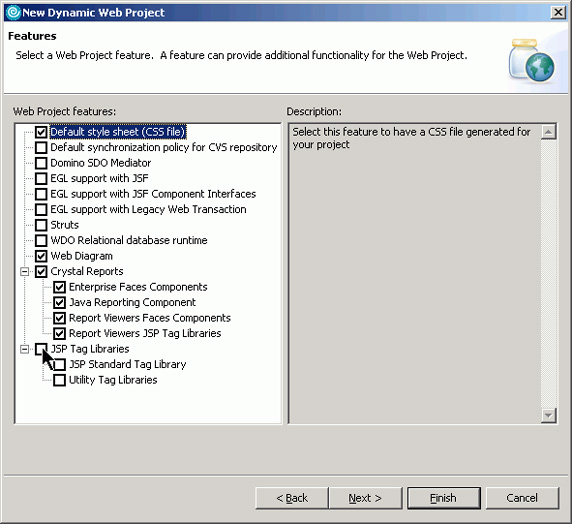Select the Java Reporting Component label
This screenshot has height=524, width=572.
coord(132,303)
